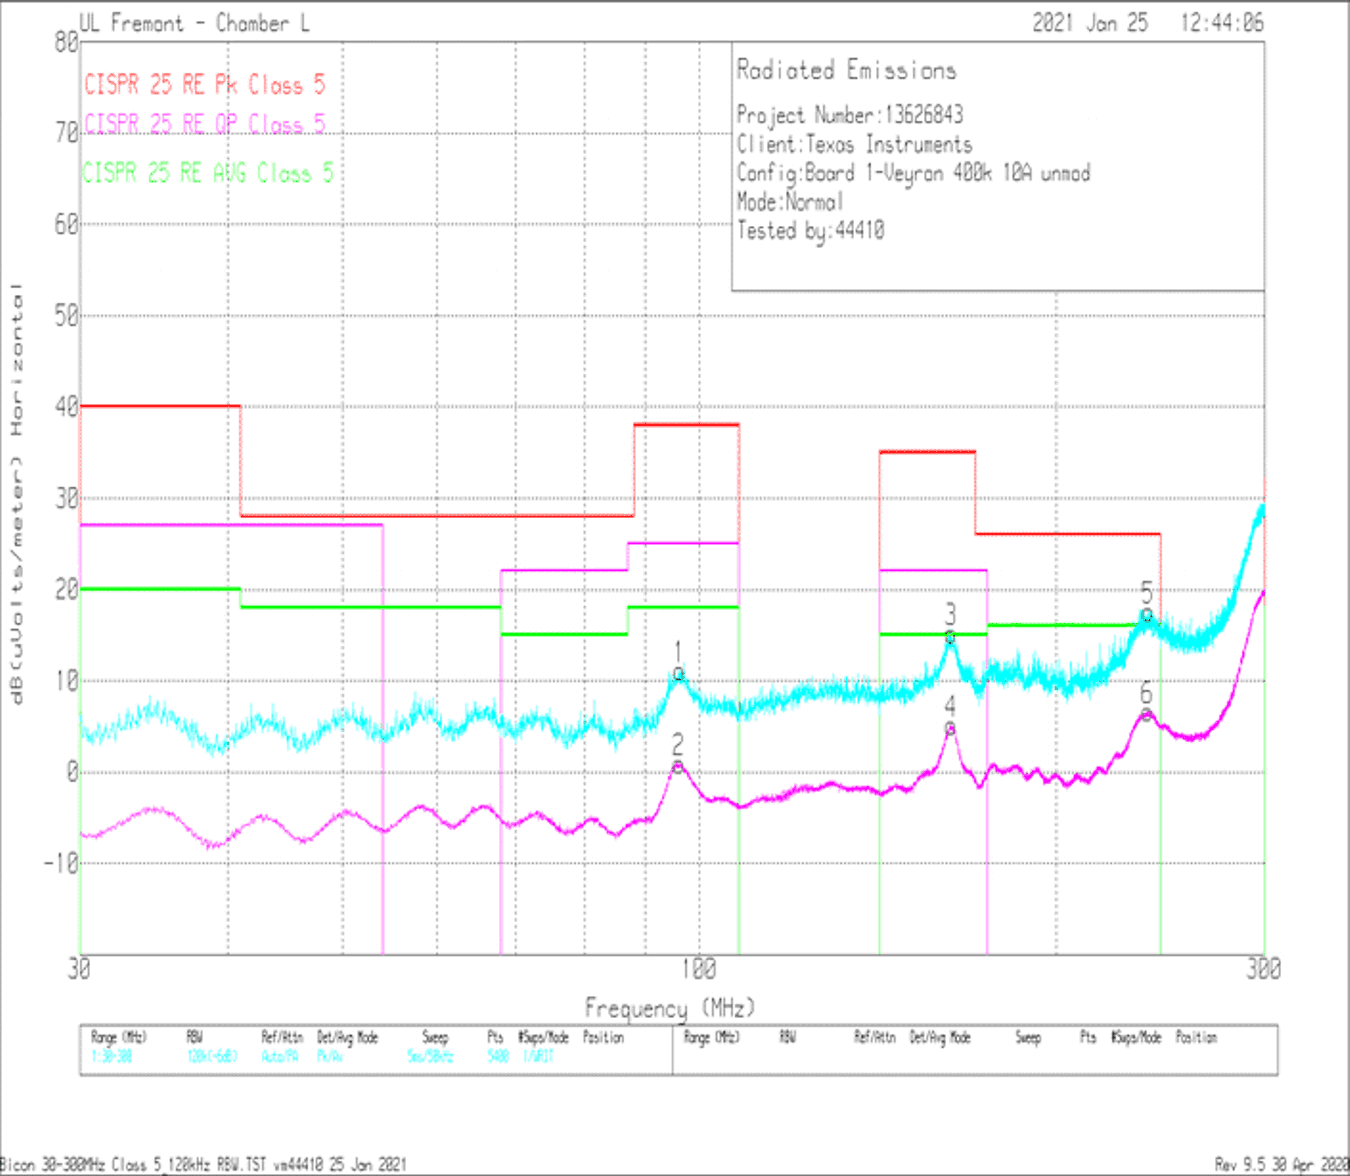Image resolution: width=1350 pixels, height=1176 pixels.
Task: Select the Project Number 13626843 entry
Action: pyautogui.click(x=850, y=116)
